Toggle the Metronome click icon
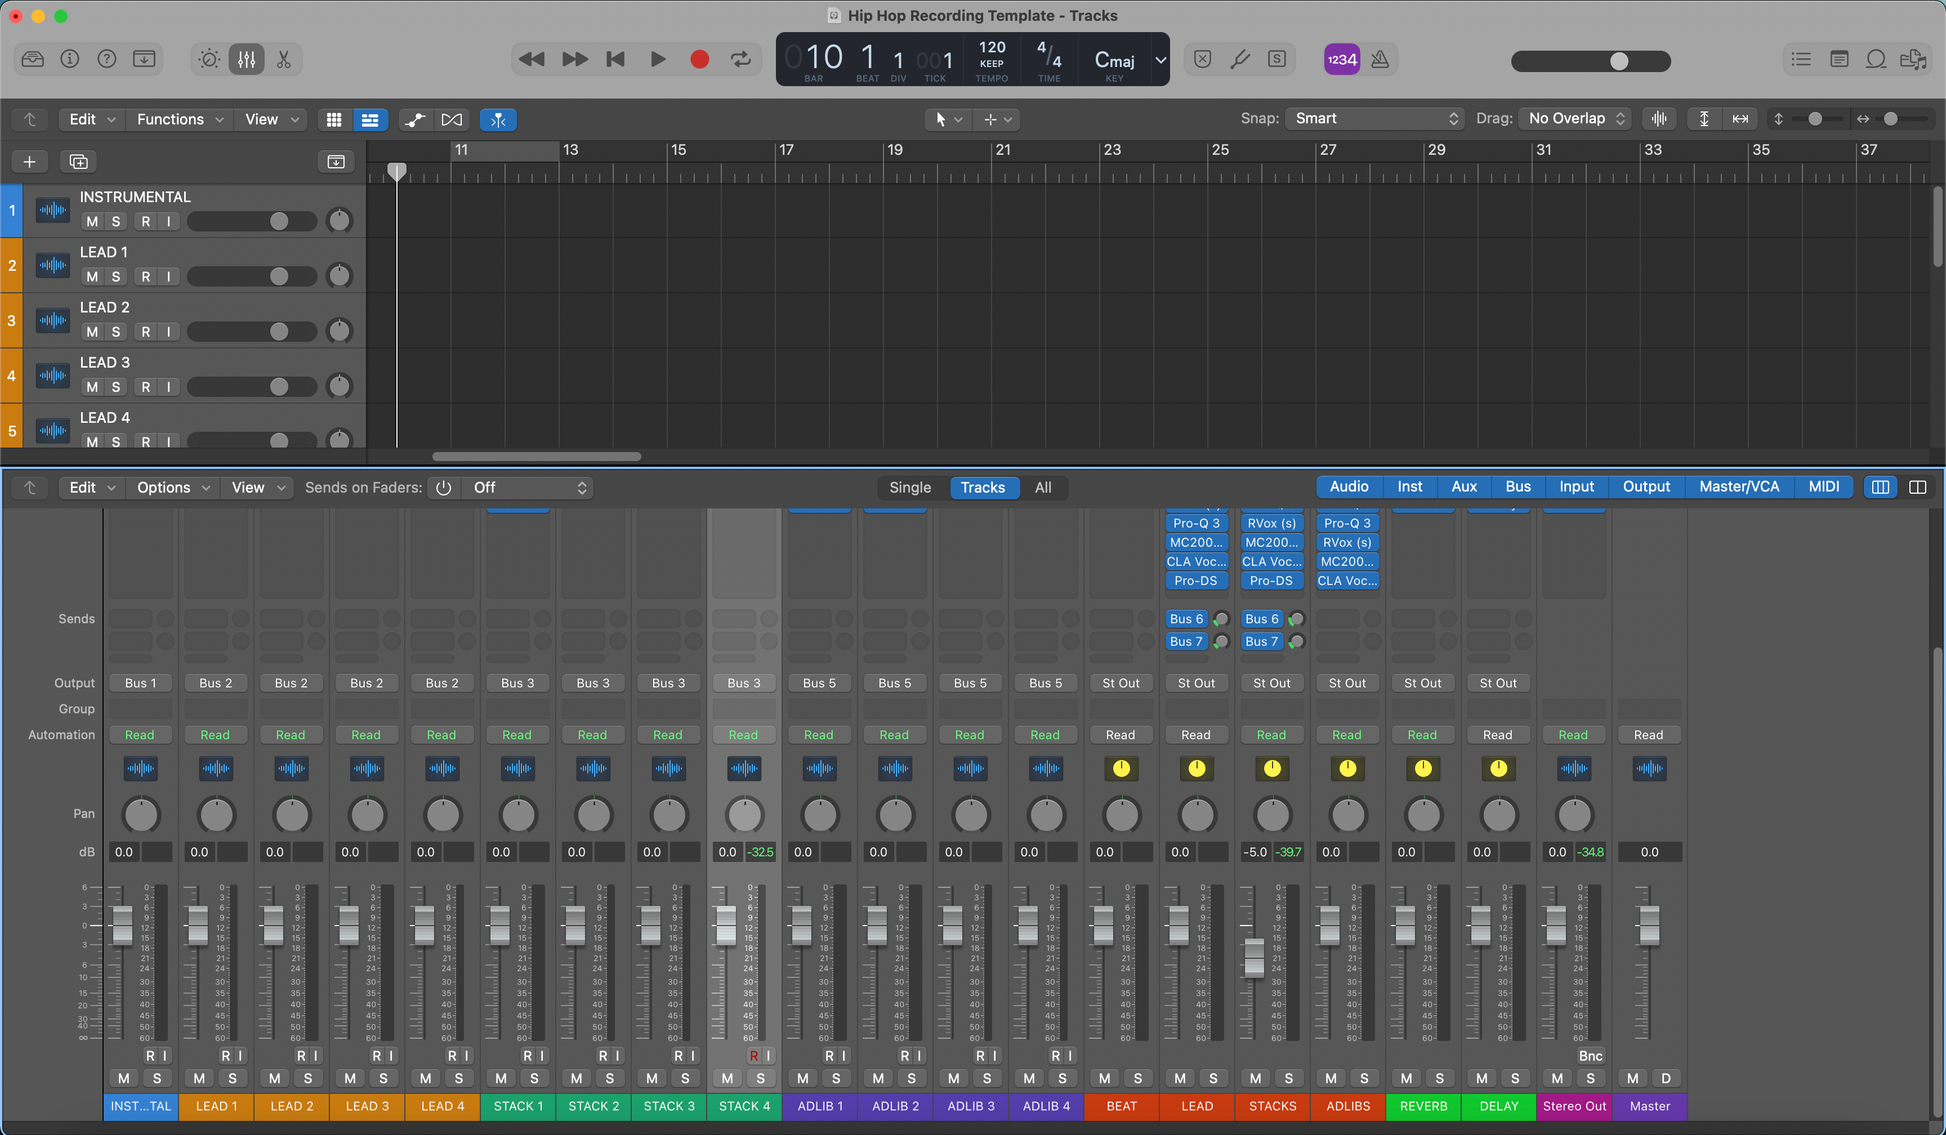1946x1135 pixels. [x=1380, y=60]
